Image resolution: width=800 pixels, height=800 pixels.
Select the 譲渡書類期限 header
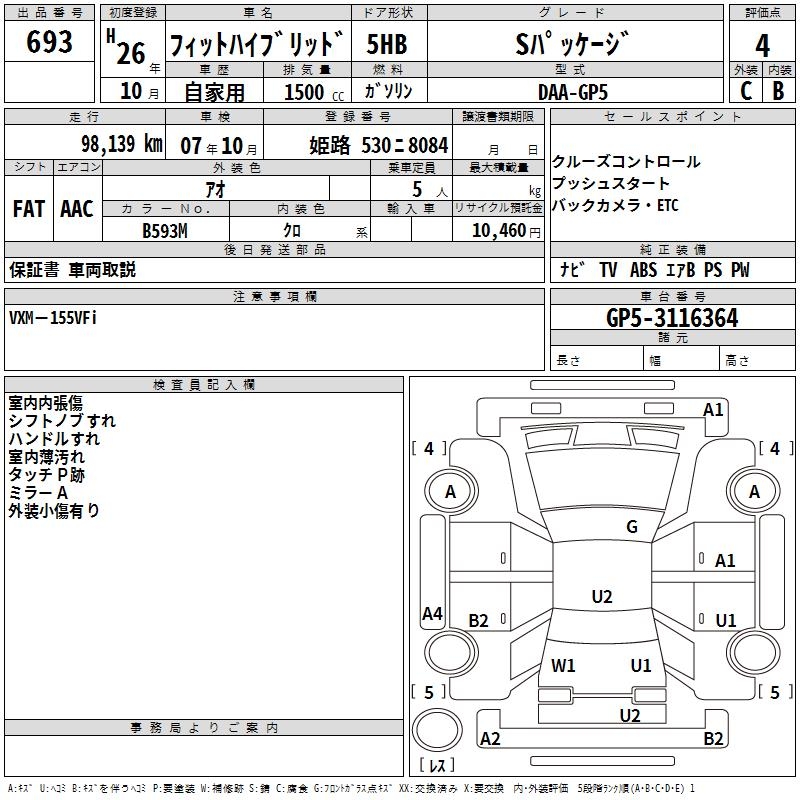click(498, 116)
